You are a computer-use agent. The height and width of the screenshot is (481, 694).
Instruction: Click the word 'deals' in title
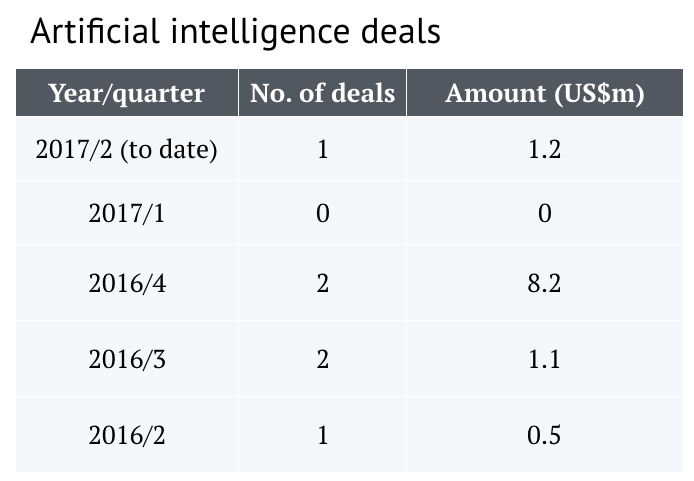401,31
